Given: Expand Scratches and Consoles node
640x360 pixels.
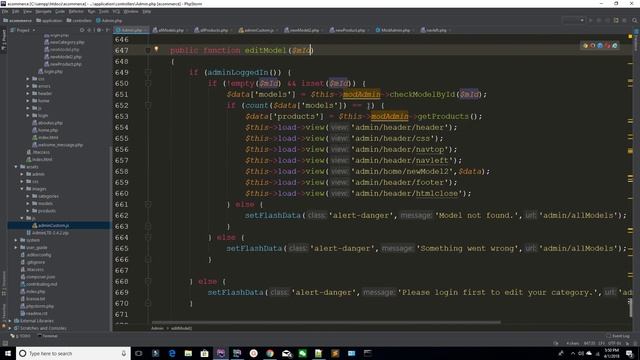Looking at the screenshot, I should point(10,328).
